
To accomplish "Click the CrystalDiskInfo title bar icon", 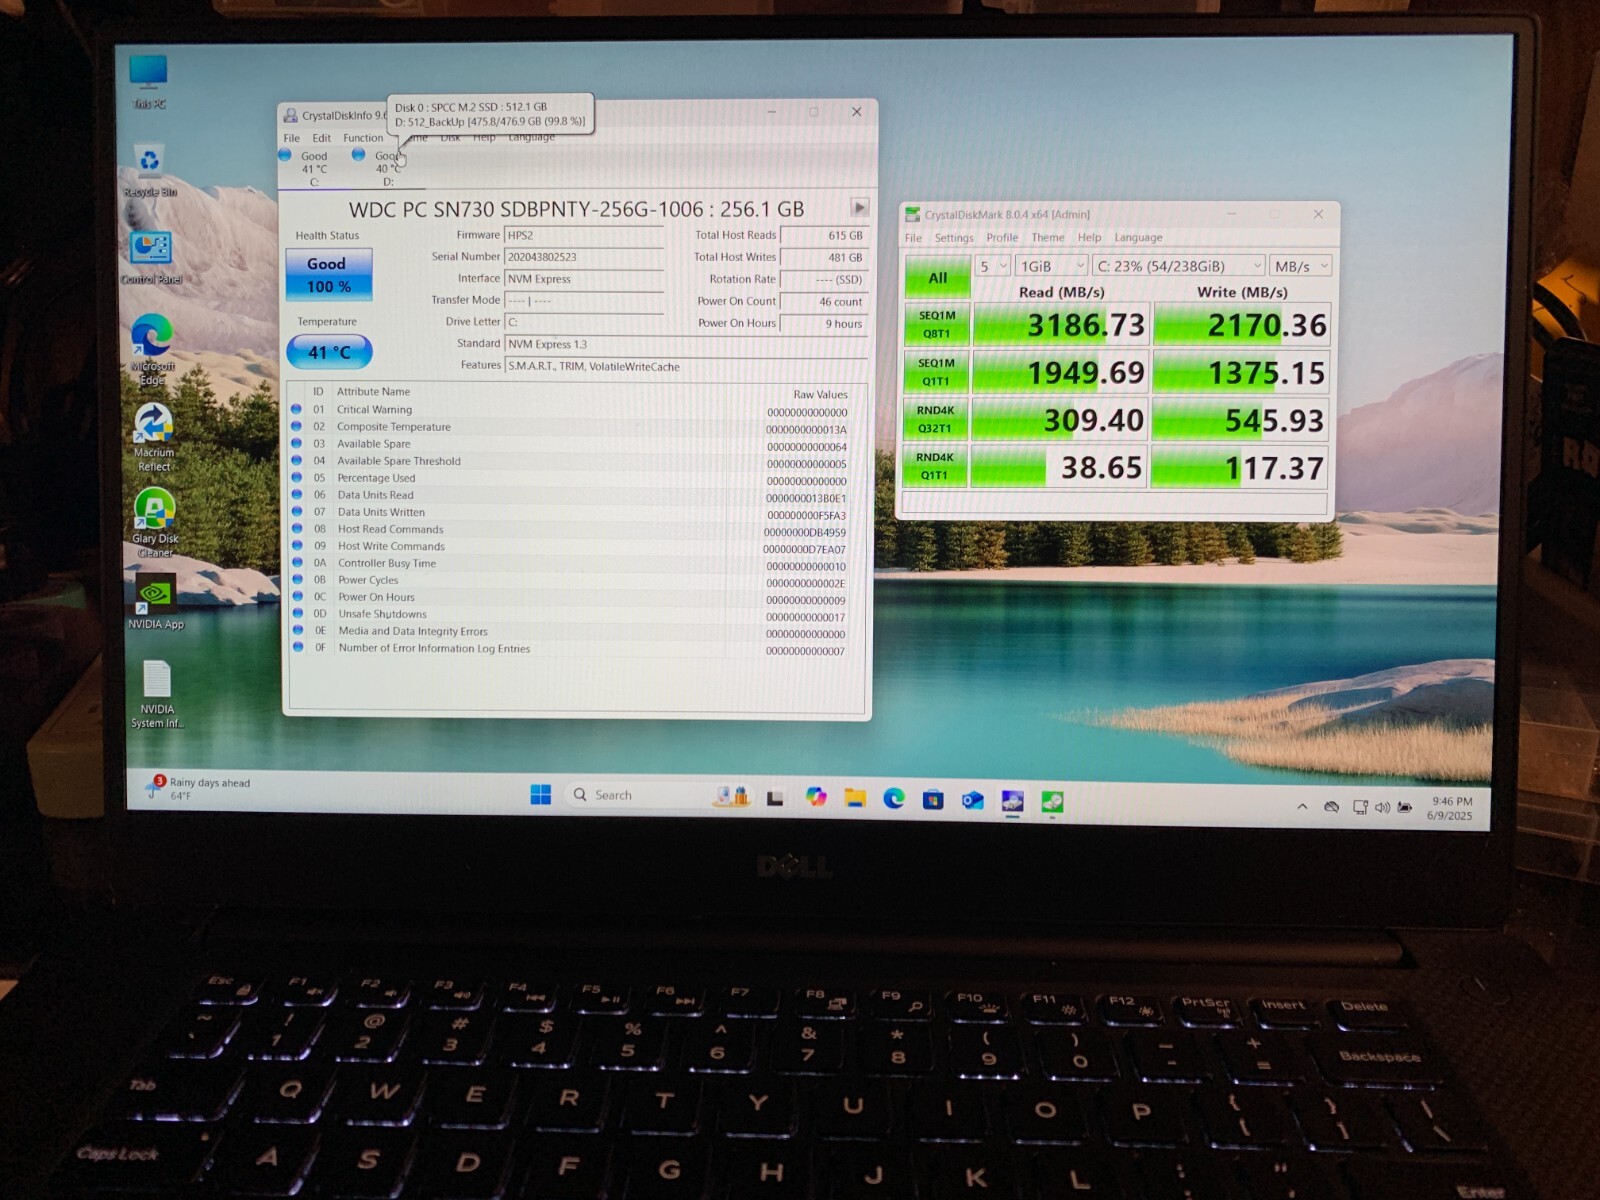I will [x=290, y=116].
